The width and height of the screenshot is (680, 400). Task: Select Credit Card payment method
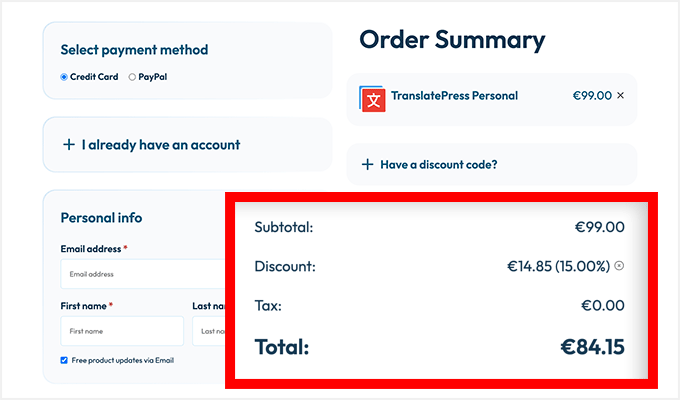pos(64,77)
